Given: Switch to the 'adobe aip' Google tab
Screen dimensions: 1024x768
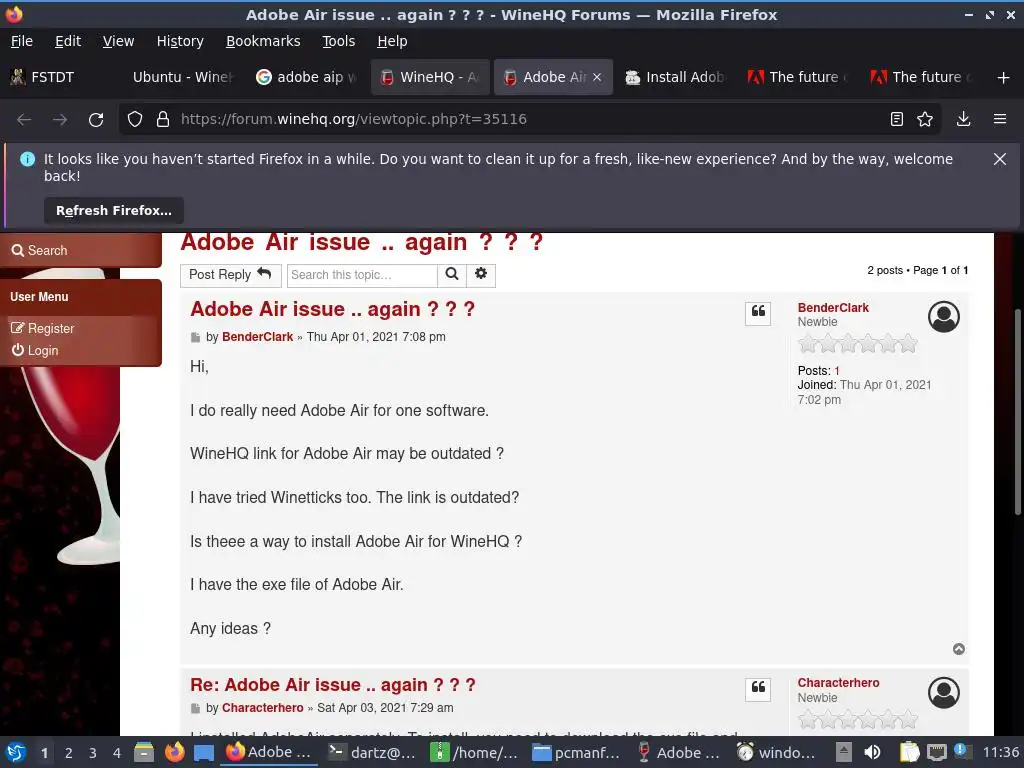Looking at the screenshot, I should (307, 77).
